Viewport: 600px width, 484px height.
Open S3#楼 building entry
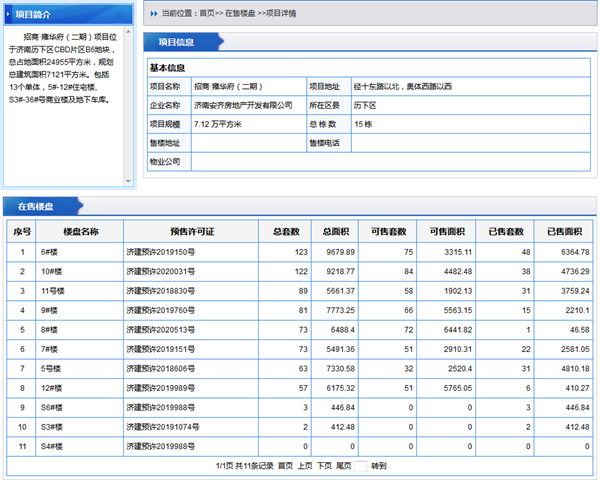52,427
